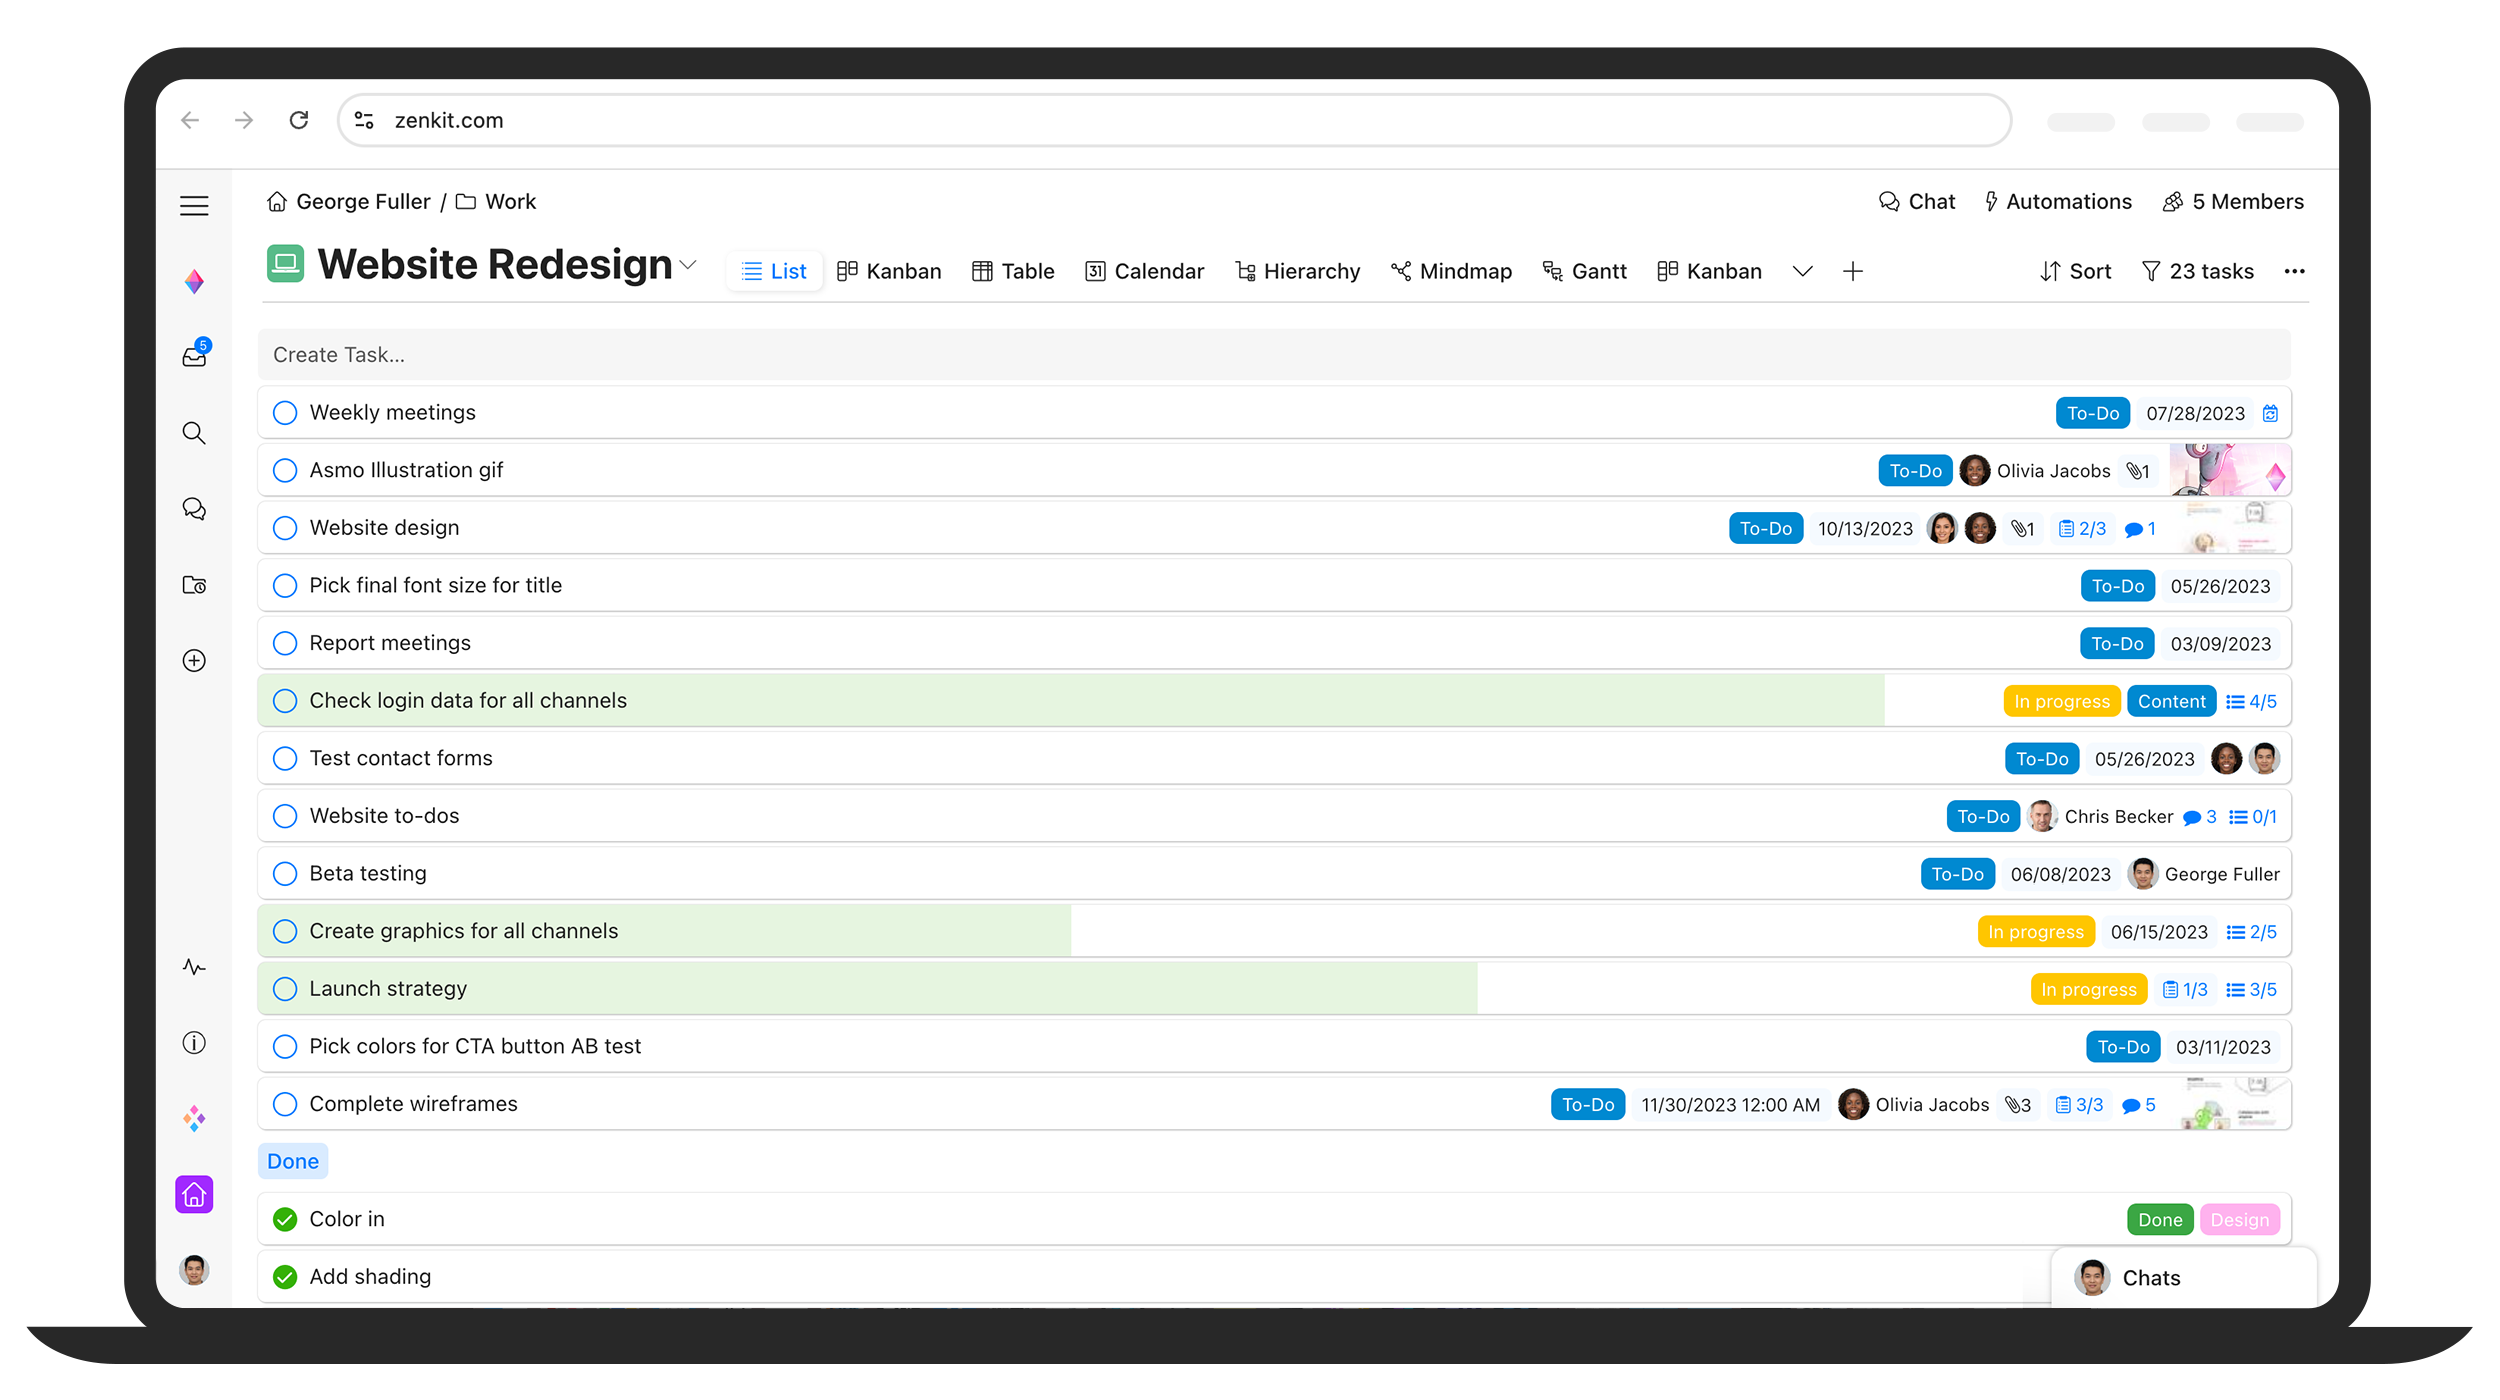Open the notifications inbox icon
This screenshot has width=2500, height=1400.
coord(194,356)
